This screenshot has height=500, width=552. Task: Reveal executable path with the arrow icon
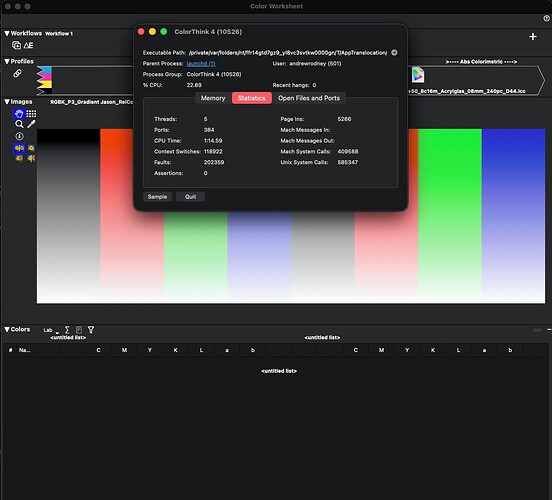(x=394, y=52)
